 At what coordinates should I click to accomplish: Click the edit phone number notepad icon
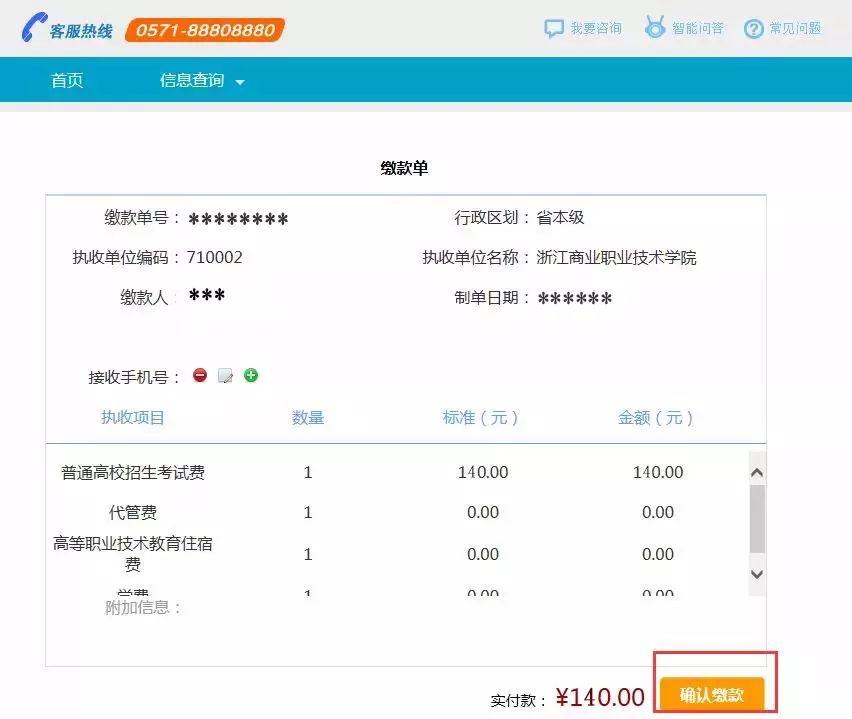226,376
